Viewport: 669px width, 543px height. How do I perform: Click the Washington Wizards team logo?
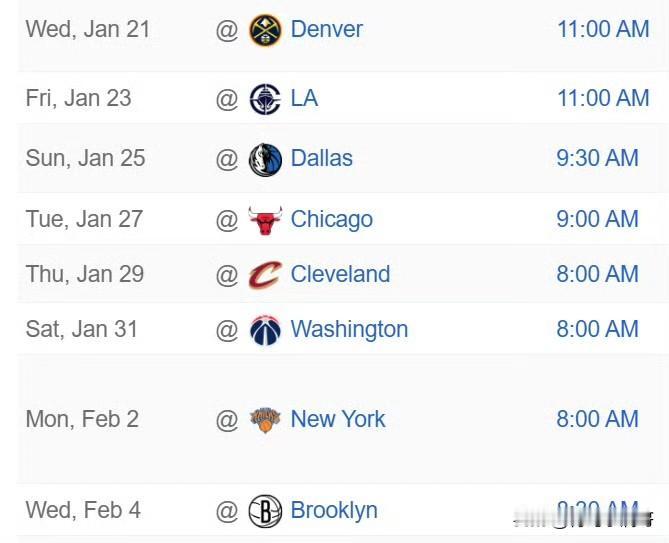point(265,330)
